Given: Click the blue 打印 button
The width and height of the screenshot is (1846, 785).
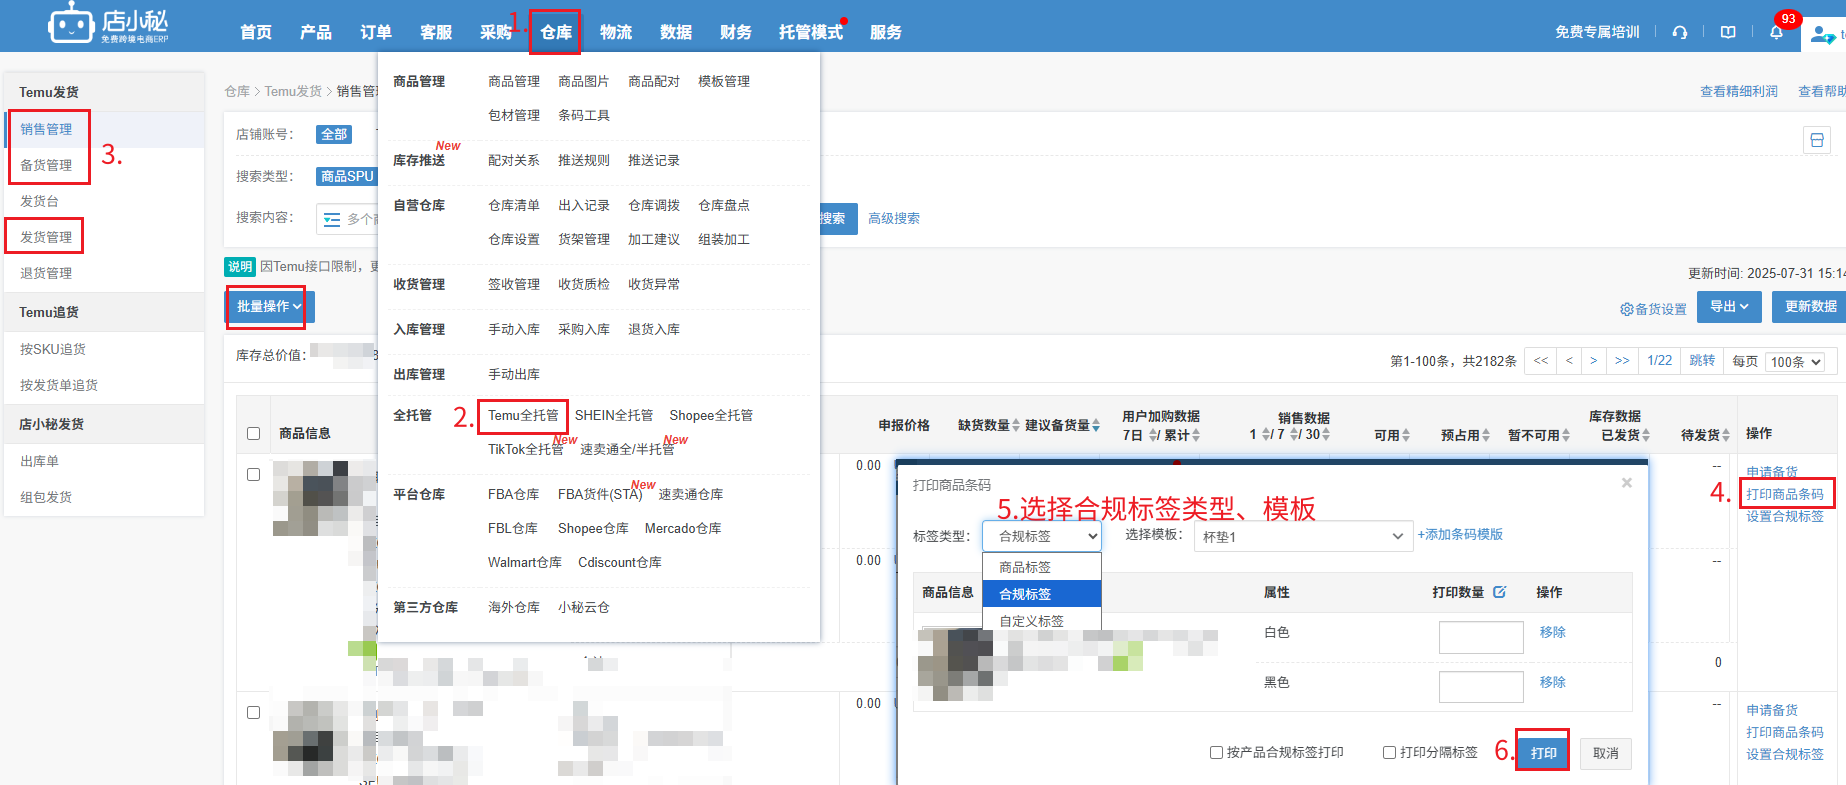Looking at the screenshot, I should click(1543, 753).
